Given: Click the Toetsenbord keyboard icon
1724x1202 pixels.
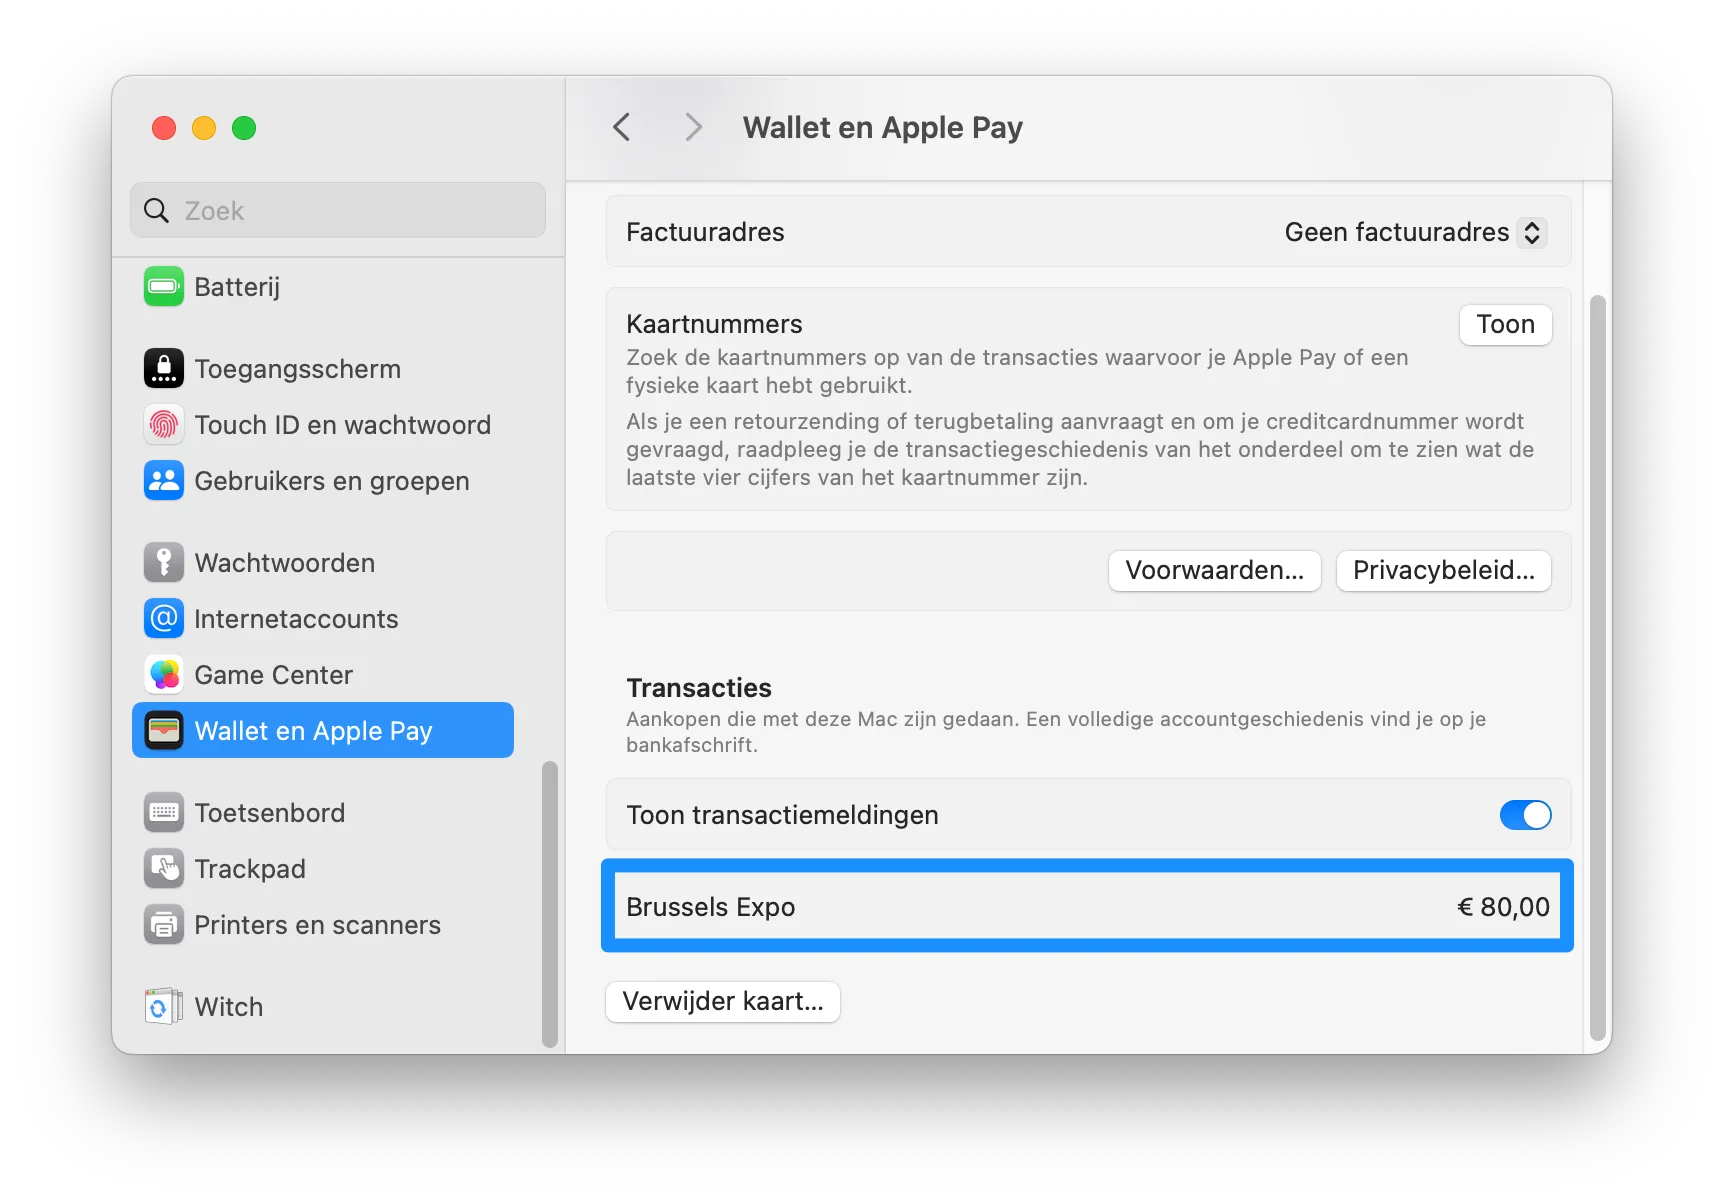Looking at the screenshot, I should [x=164, y=813].
